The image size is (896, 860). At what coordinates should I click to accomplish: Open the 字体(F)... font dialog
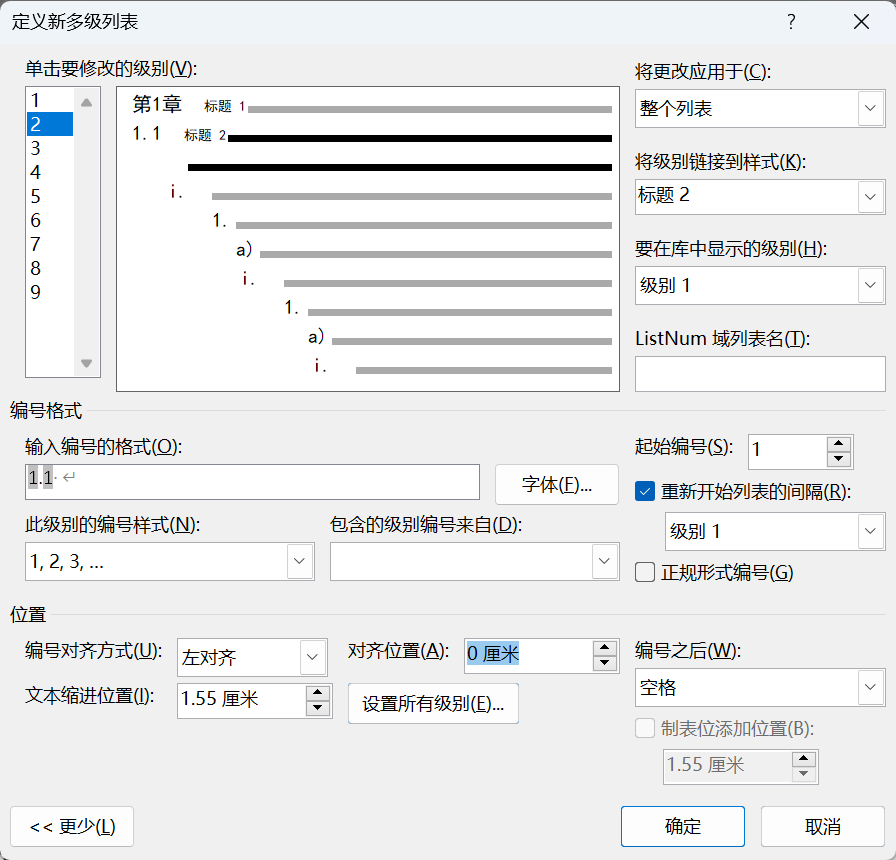click(557, 485)
